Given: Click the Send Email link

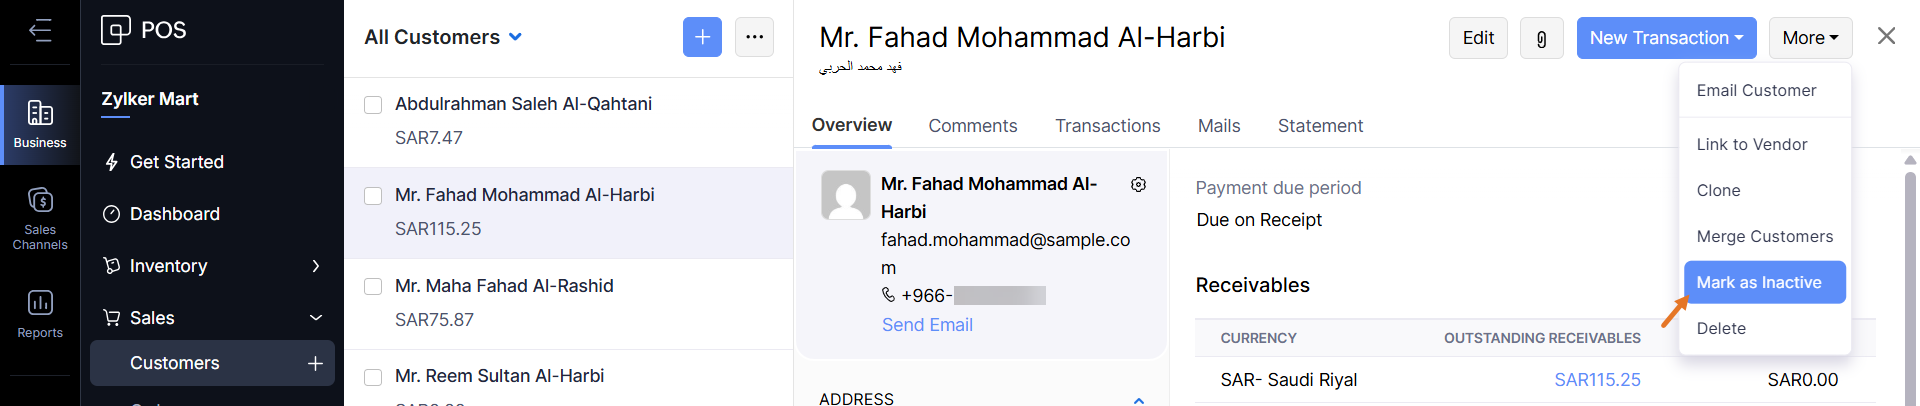Looking at the screenshot, I should [927, 325].
